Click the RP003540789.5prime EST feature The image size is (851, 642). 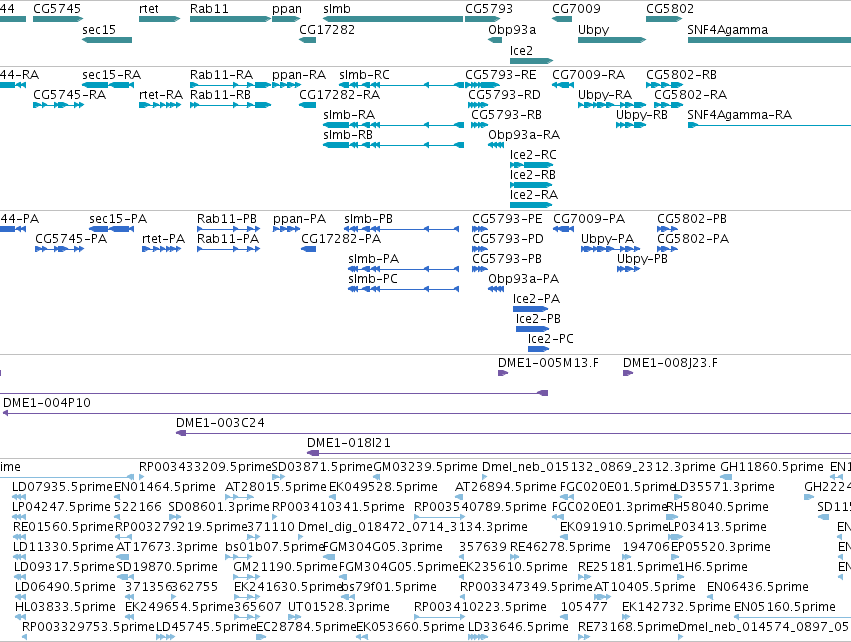[439, 517]
